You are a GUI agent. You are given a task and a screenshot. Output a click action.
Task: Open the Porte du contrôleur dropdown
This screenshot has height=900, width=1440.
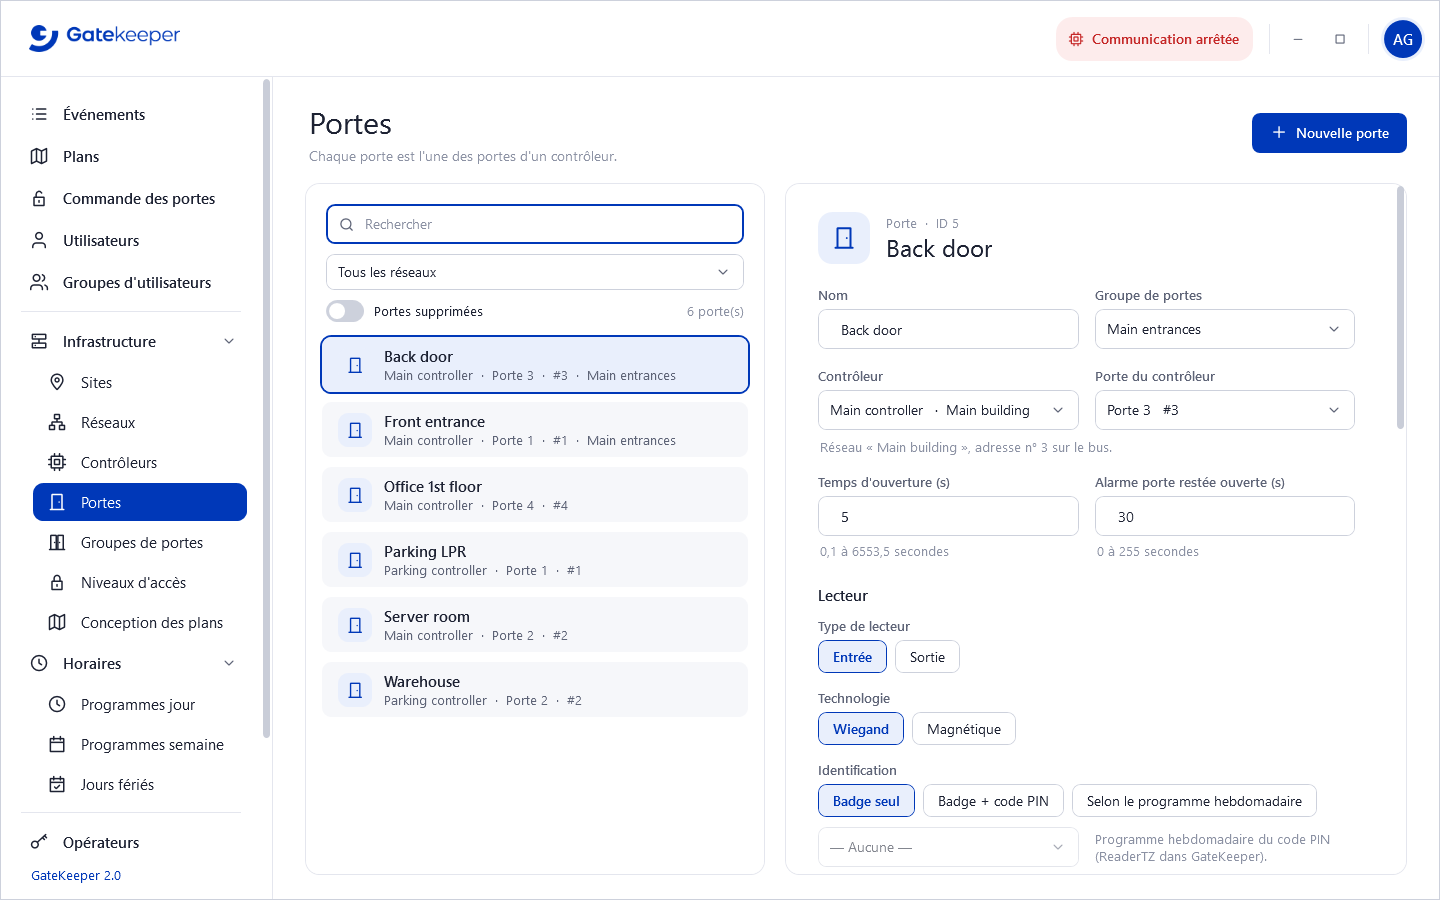[x=1225, y=410]
